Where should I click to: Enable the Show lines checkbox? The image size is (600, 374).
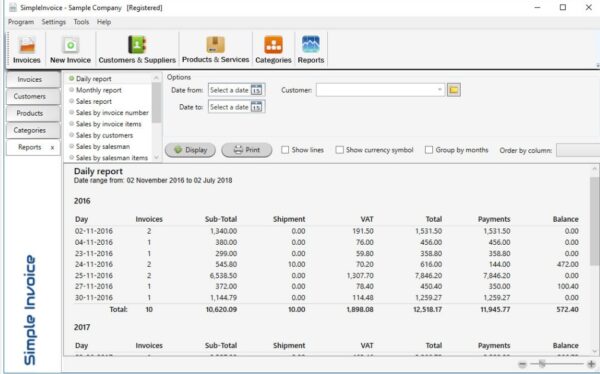(x=285, y=150)
